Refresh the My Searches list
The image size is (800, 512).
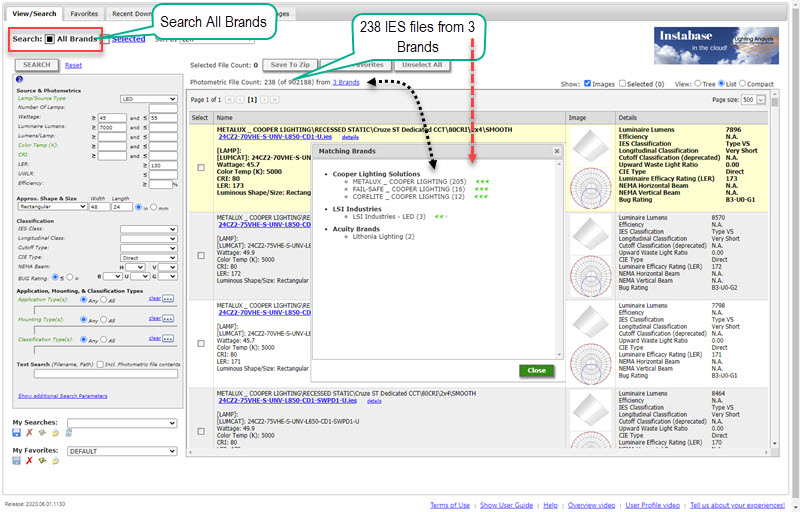coord(68,433)
